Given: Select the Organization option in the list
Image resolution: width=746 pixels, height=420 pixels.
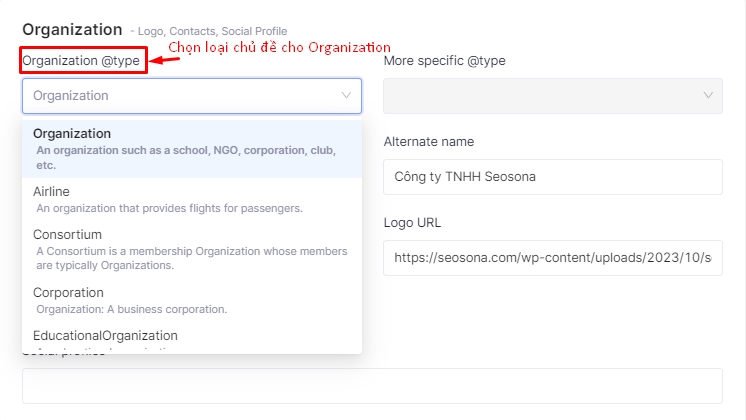Looking at the screenshot, I should coord(192,149).
